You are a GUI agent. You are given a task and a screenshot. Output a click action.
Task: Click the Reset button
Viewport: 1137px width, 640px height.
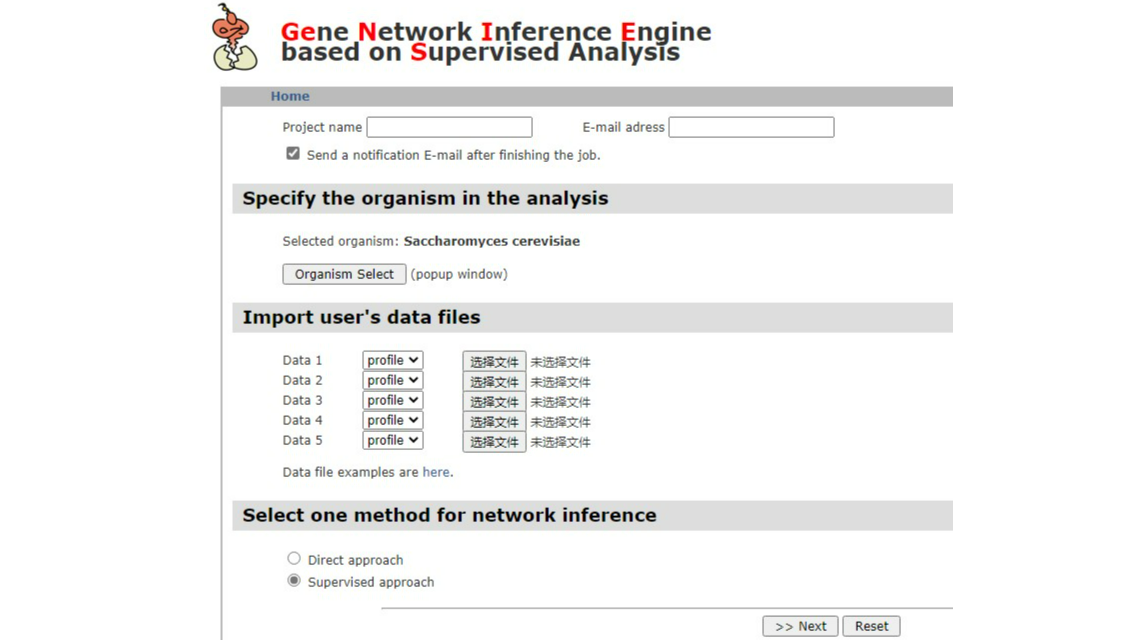872,626
